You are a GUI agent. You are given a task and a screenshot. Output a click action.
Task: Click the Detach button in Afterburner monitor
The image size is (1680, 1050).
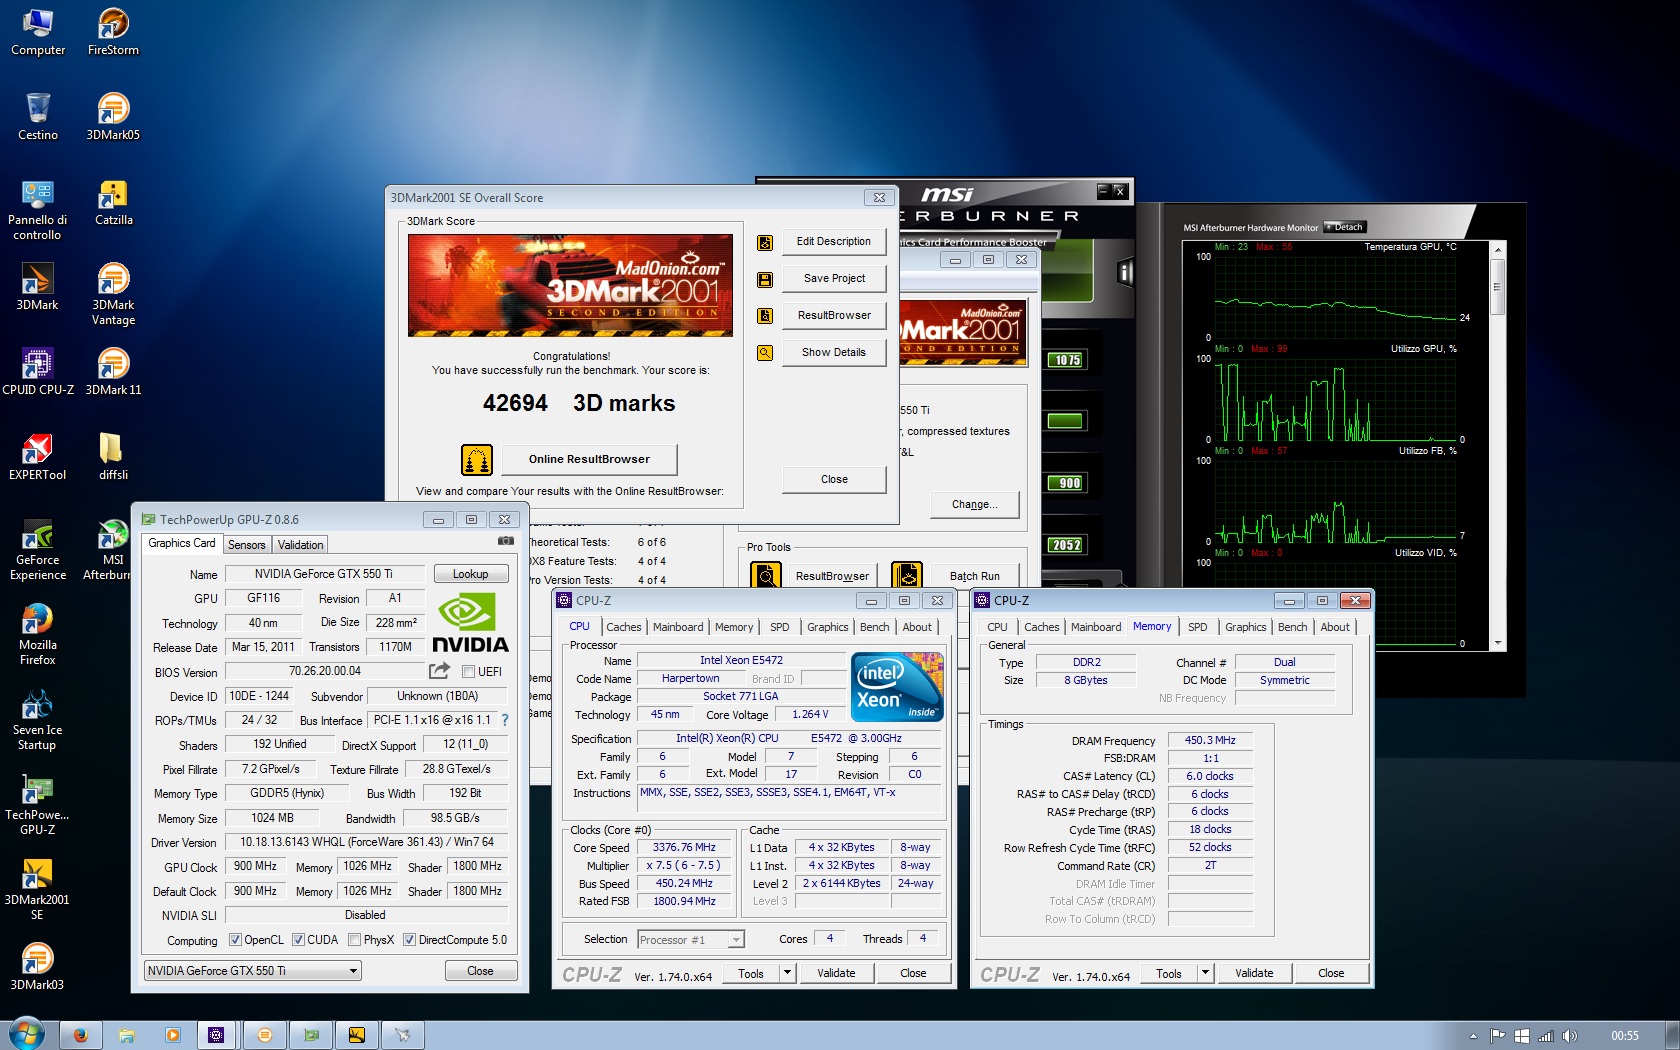tap(1344, 227)
